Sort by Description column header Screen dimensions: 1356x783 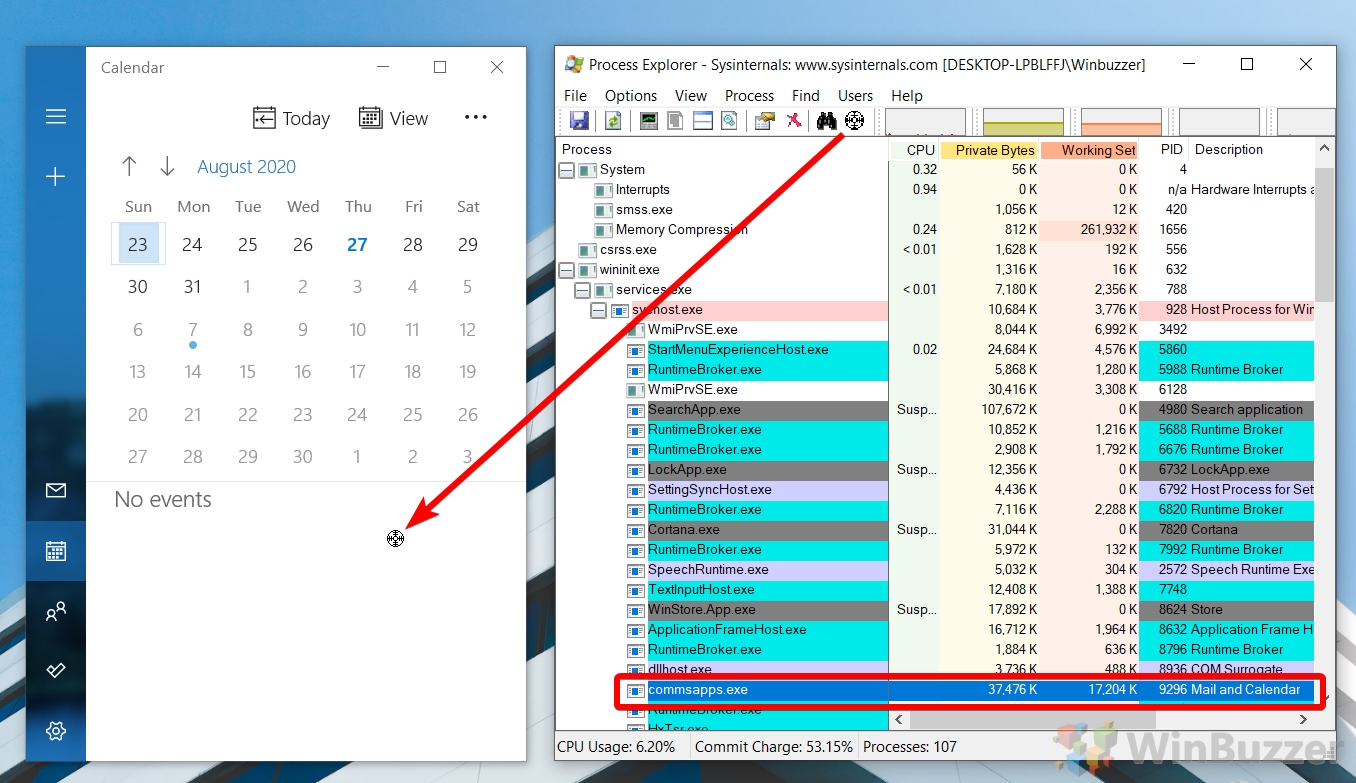1252,150
